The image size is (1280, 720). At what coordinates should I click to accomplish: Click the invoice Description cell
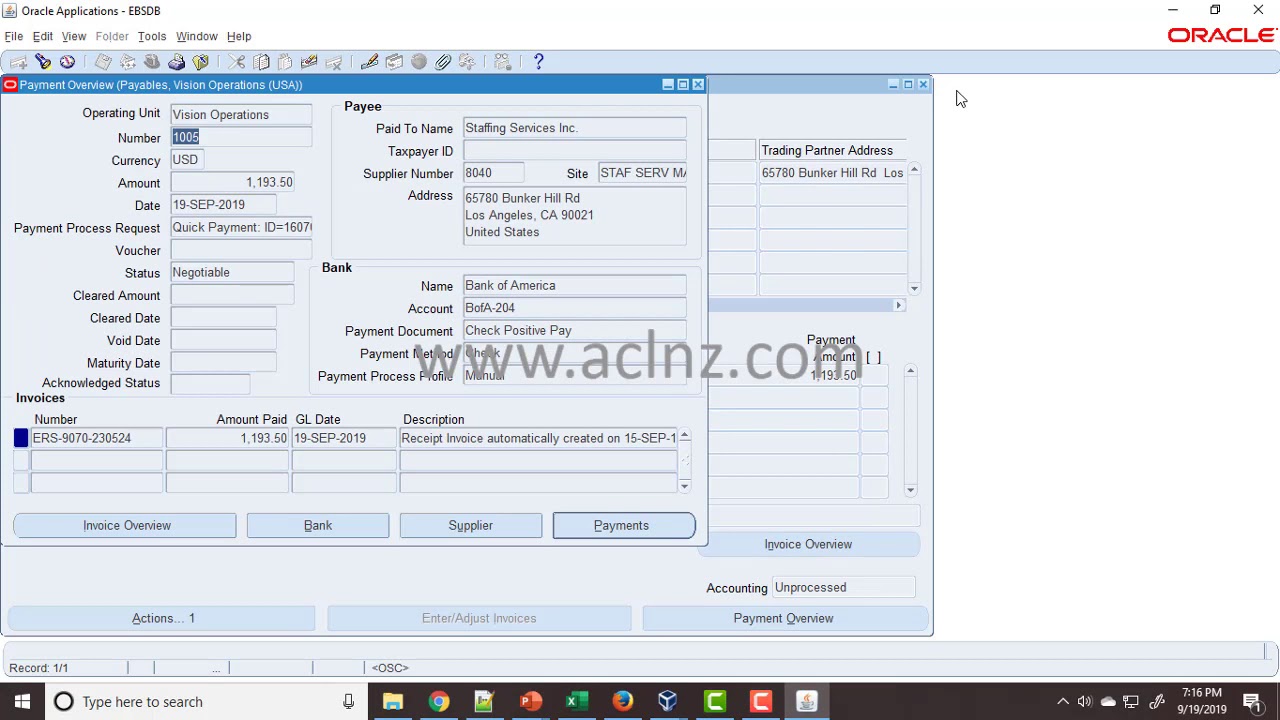539,438
